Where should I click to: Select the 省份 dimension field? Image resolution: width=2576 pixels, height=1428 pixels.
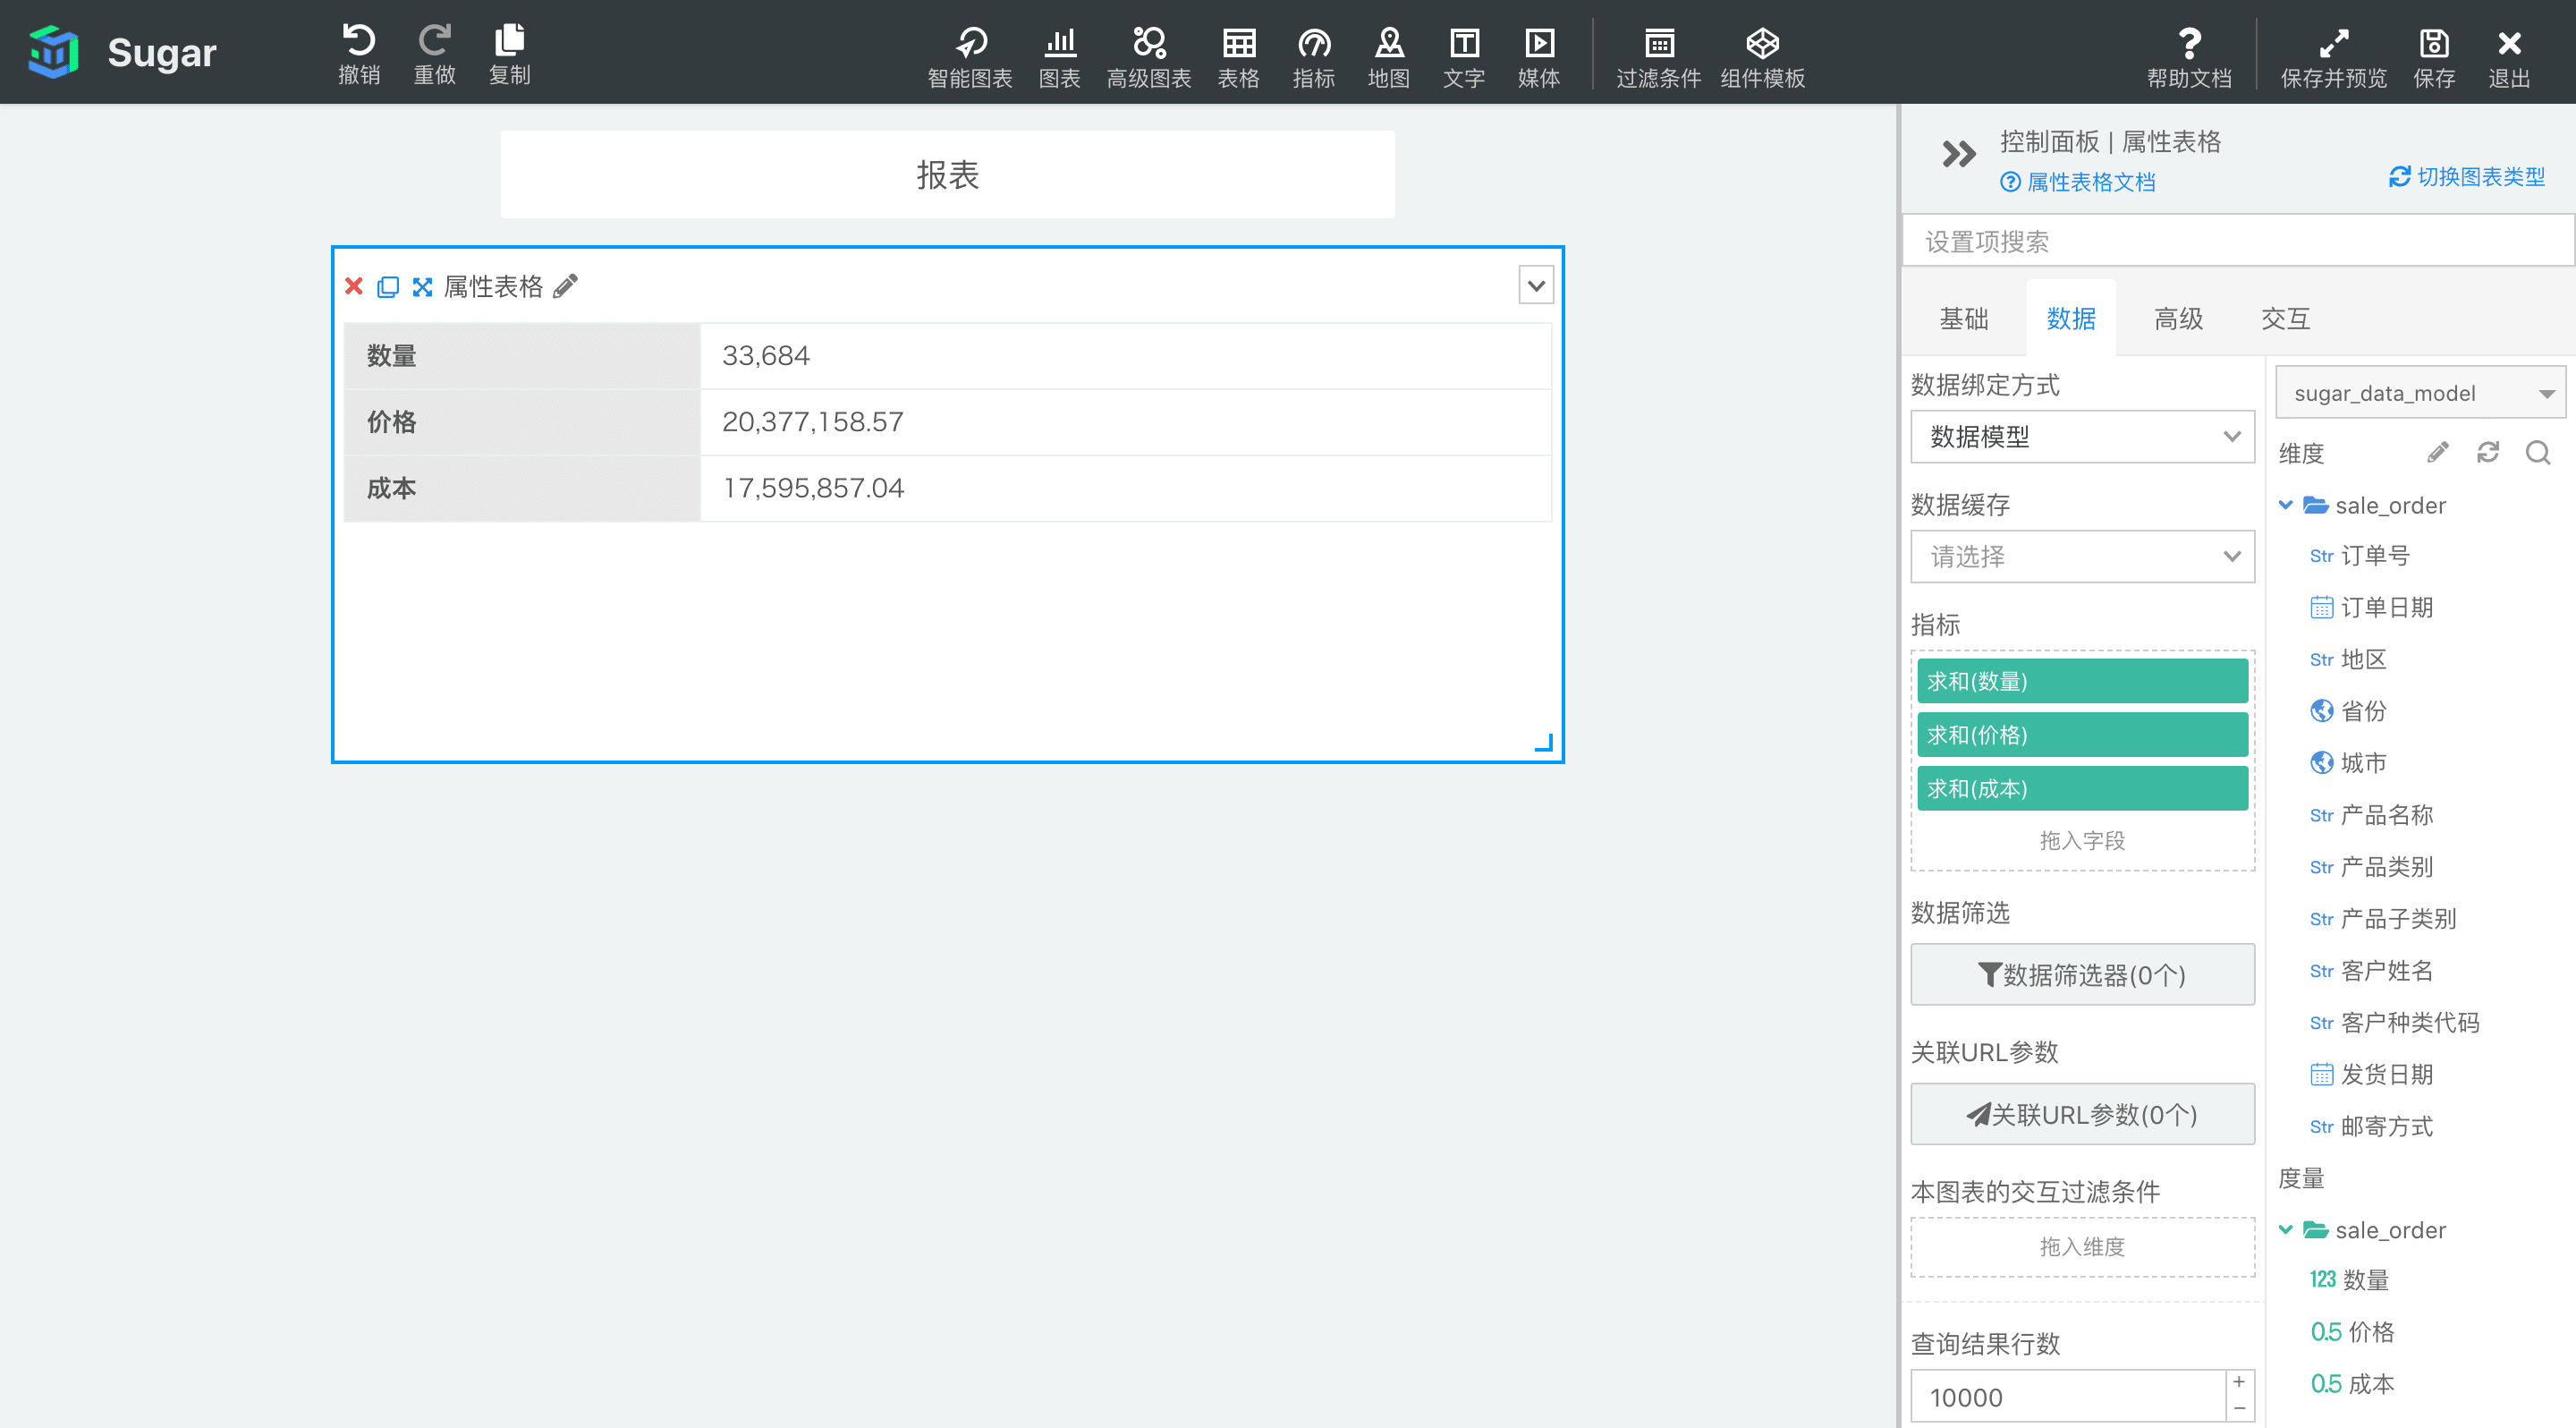pyautogui.click(x=2348, y=711)
